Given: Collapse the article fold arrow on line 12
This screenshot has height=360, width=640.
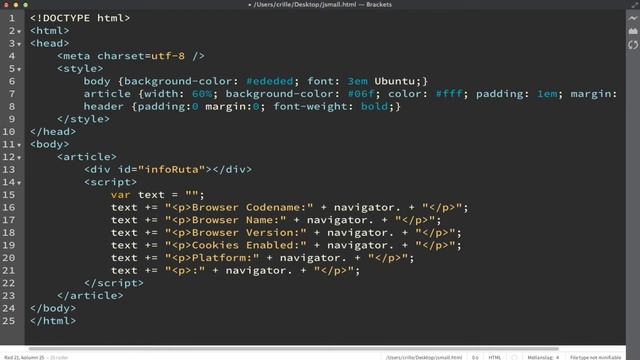Looking at the screenshot, I should pyautogui.click(x=19, y=158).
